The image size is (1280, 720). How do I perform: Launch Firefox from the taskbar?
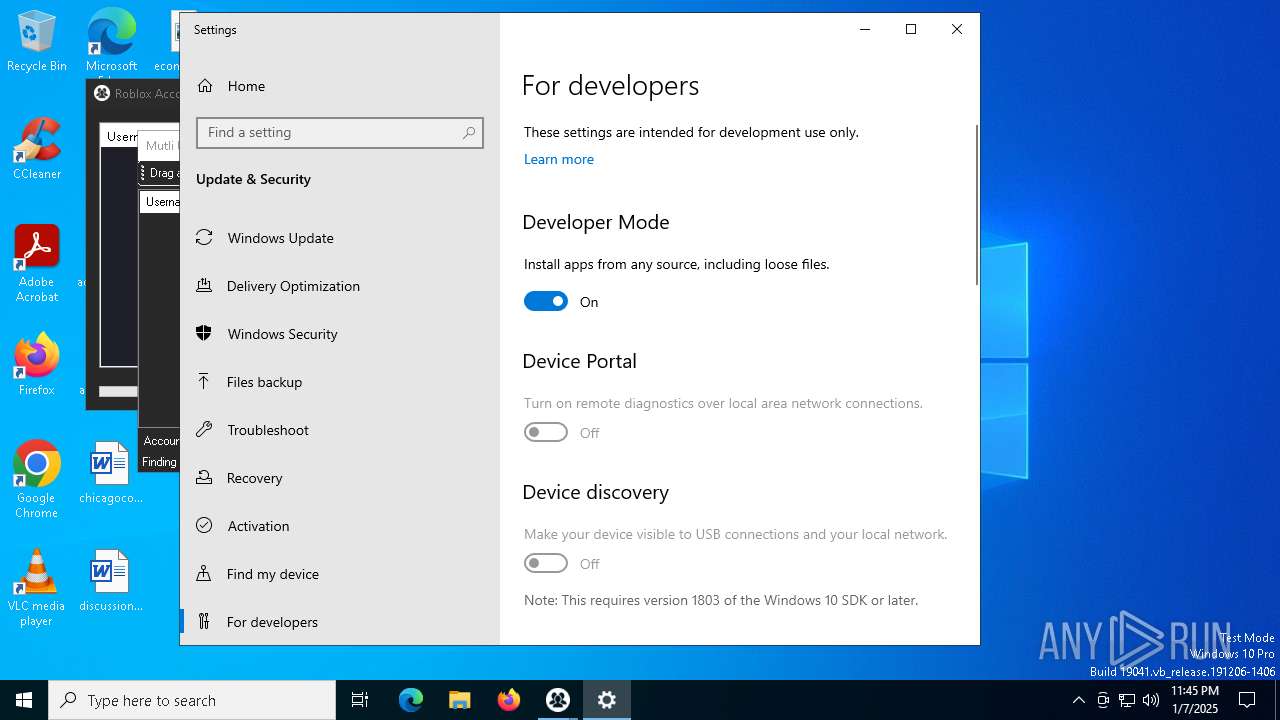[x=508, y=700]
